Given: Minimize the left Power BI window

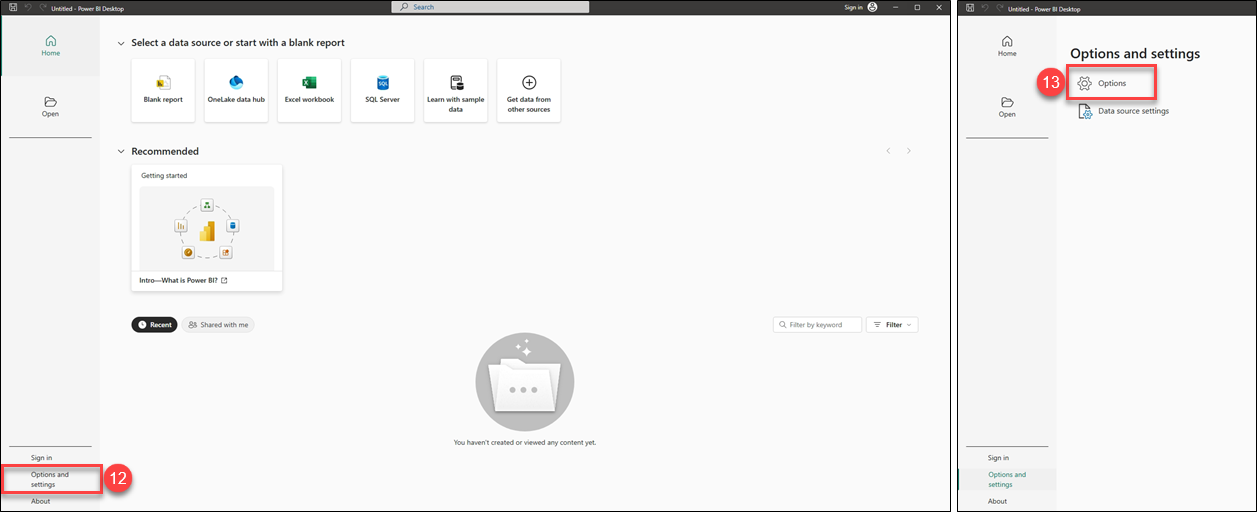Looking at the screenshot, I should click(x=897, y=7).
